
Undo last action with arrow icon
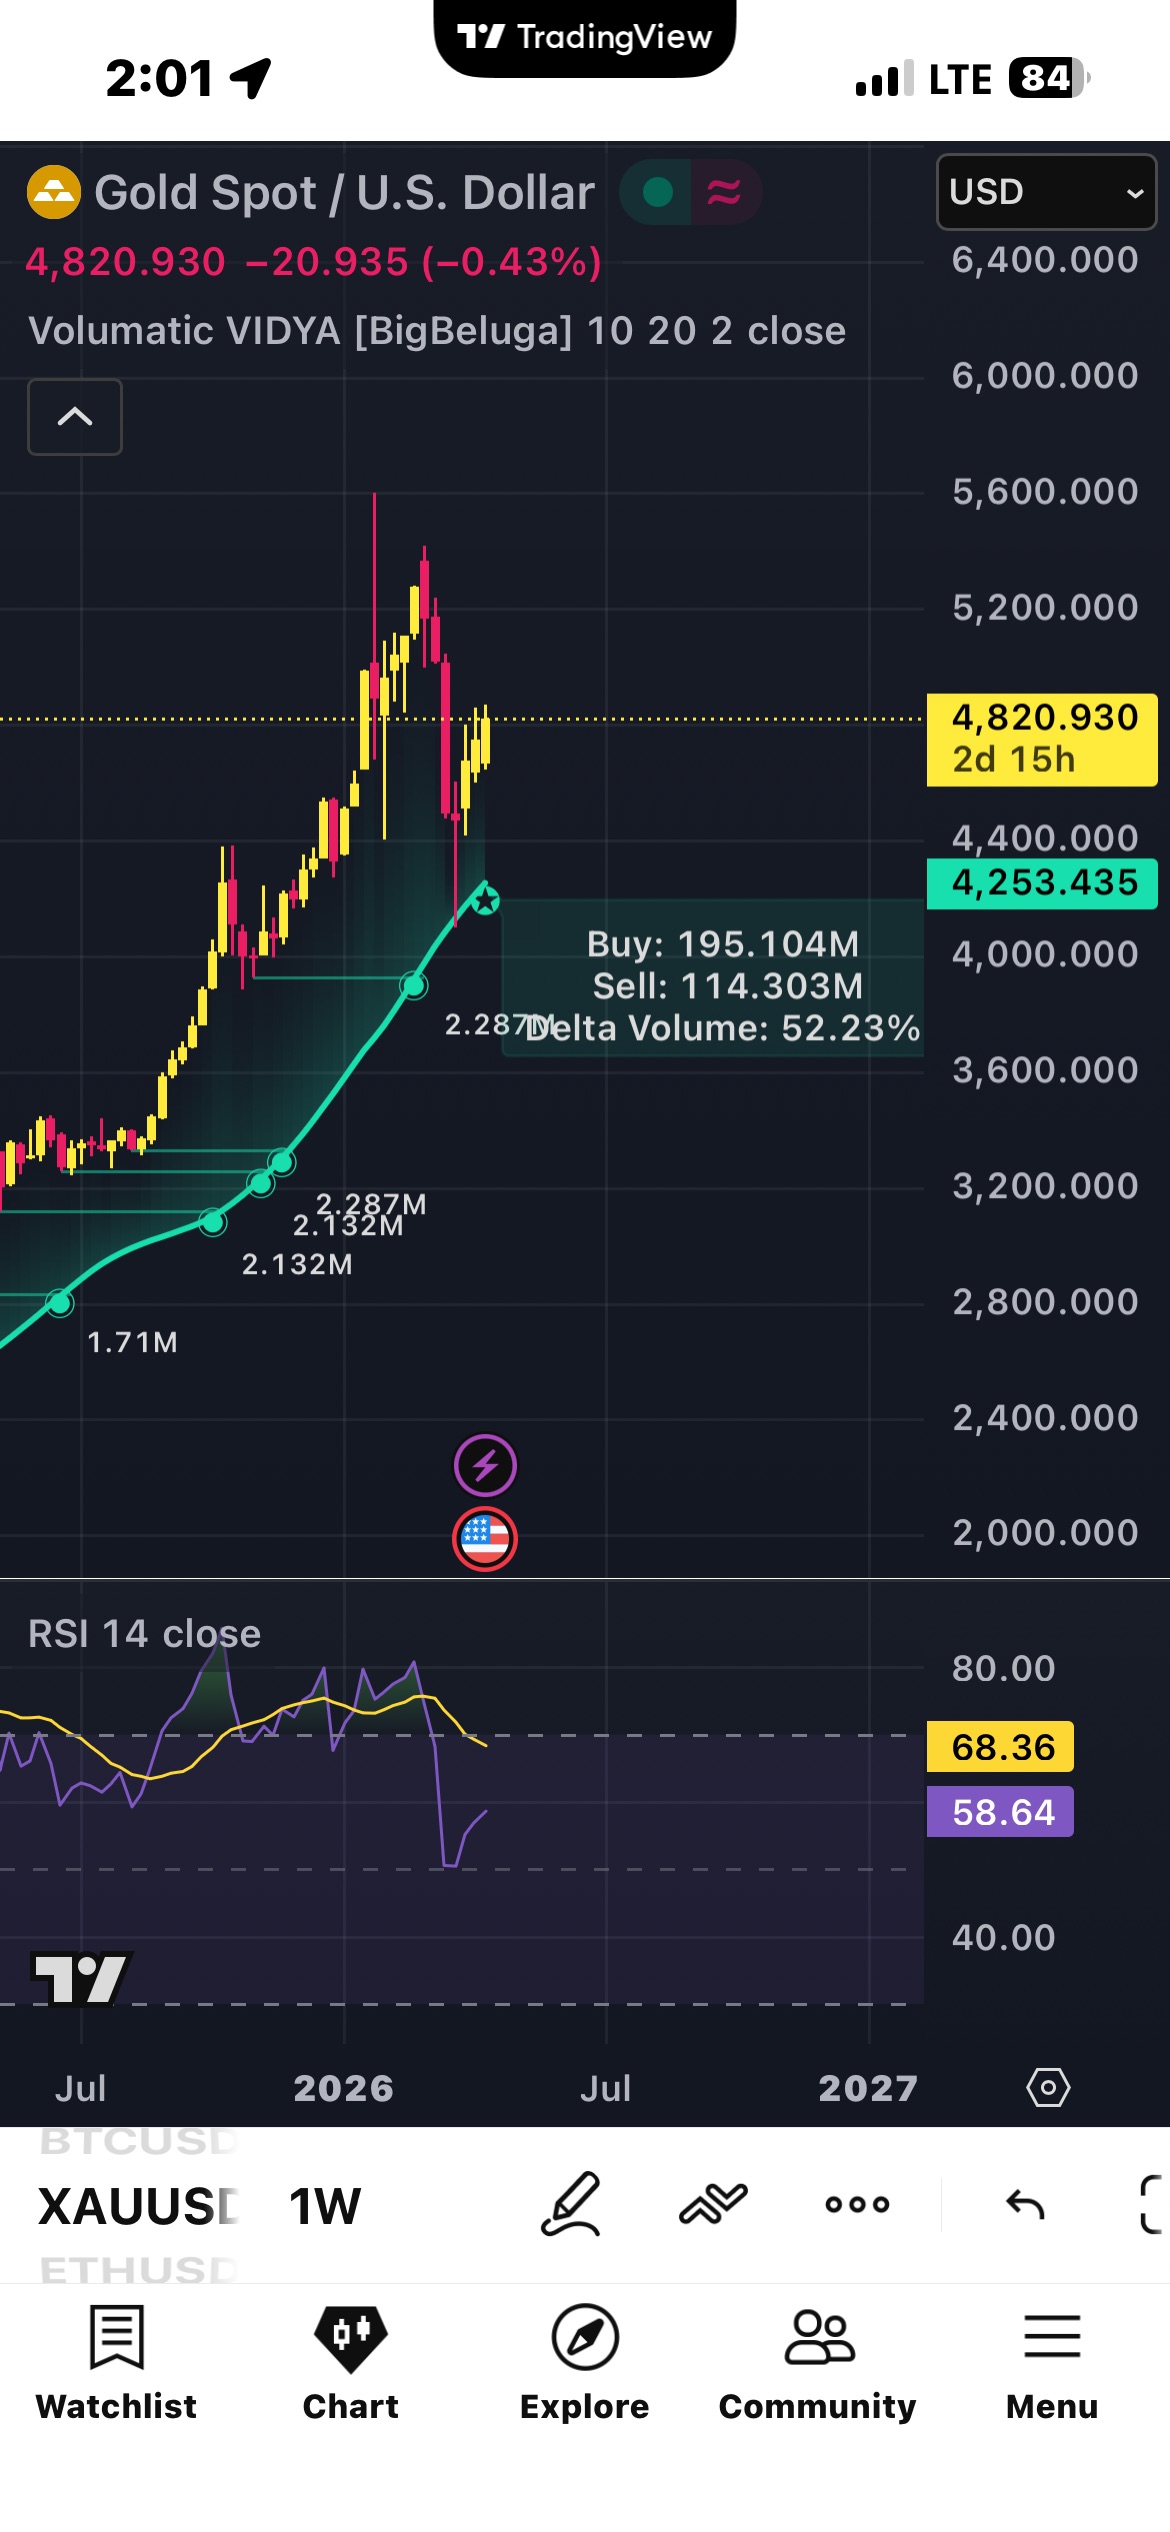[x=1025, y=2204]
